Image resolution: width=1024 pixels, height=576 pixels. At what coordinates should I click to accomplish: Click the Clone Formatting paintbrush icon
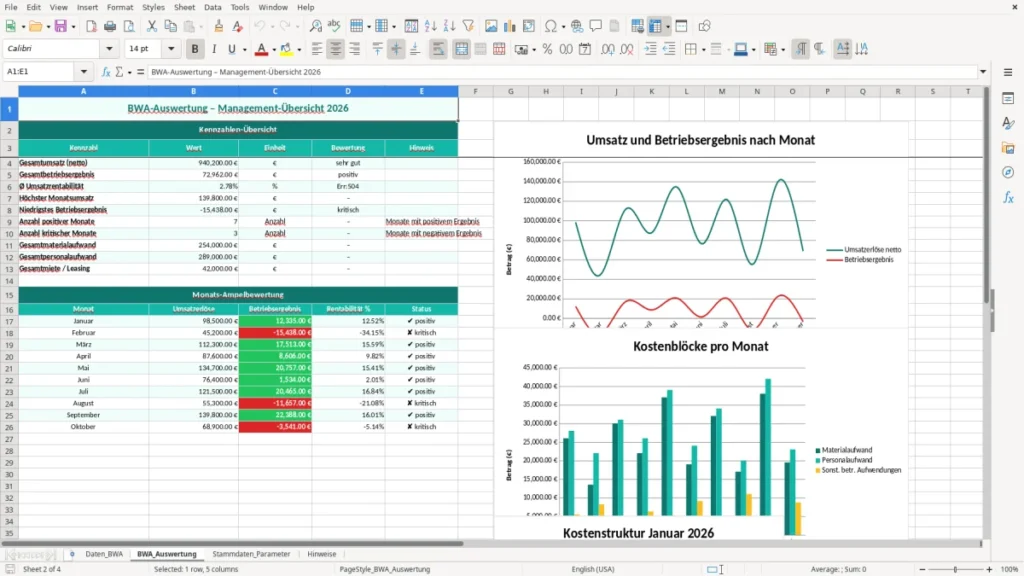pyautogui.click(x=219, y=26)
